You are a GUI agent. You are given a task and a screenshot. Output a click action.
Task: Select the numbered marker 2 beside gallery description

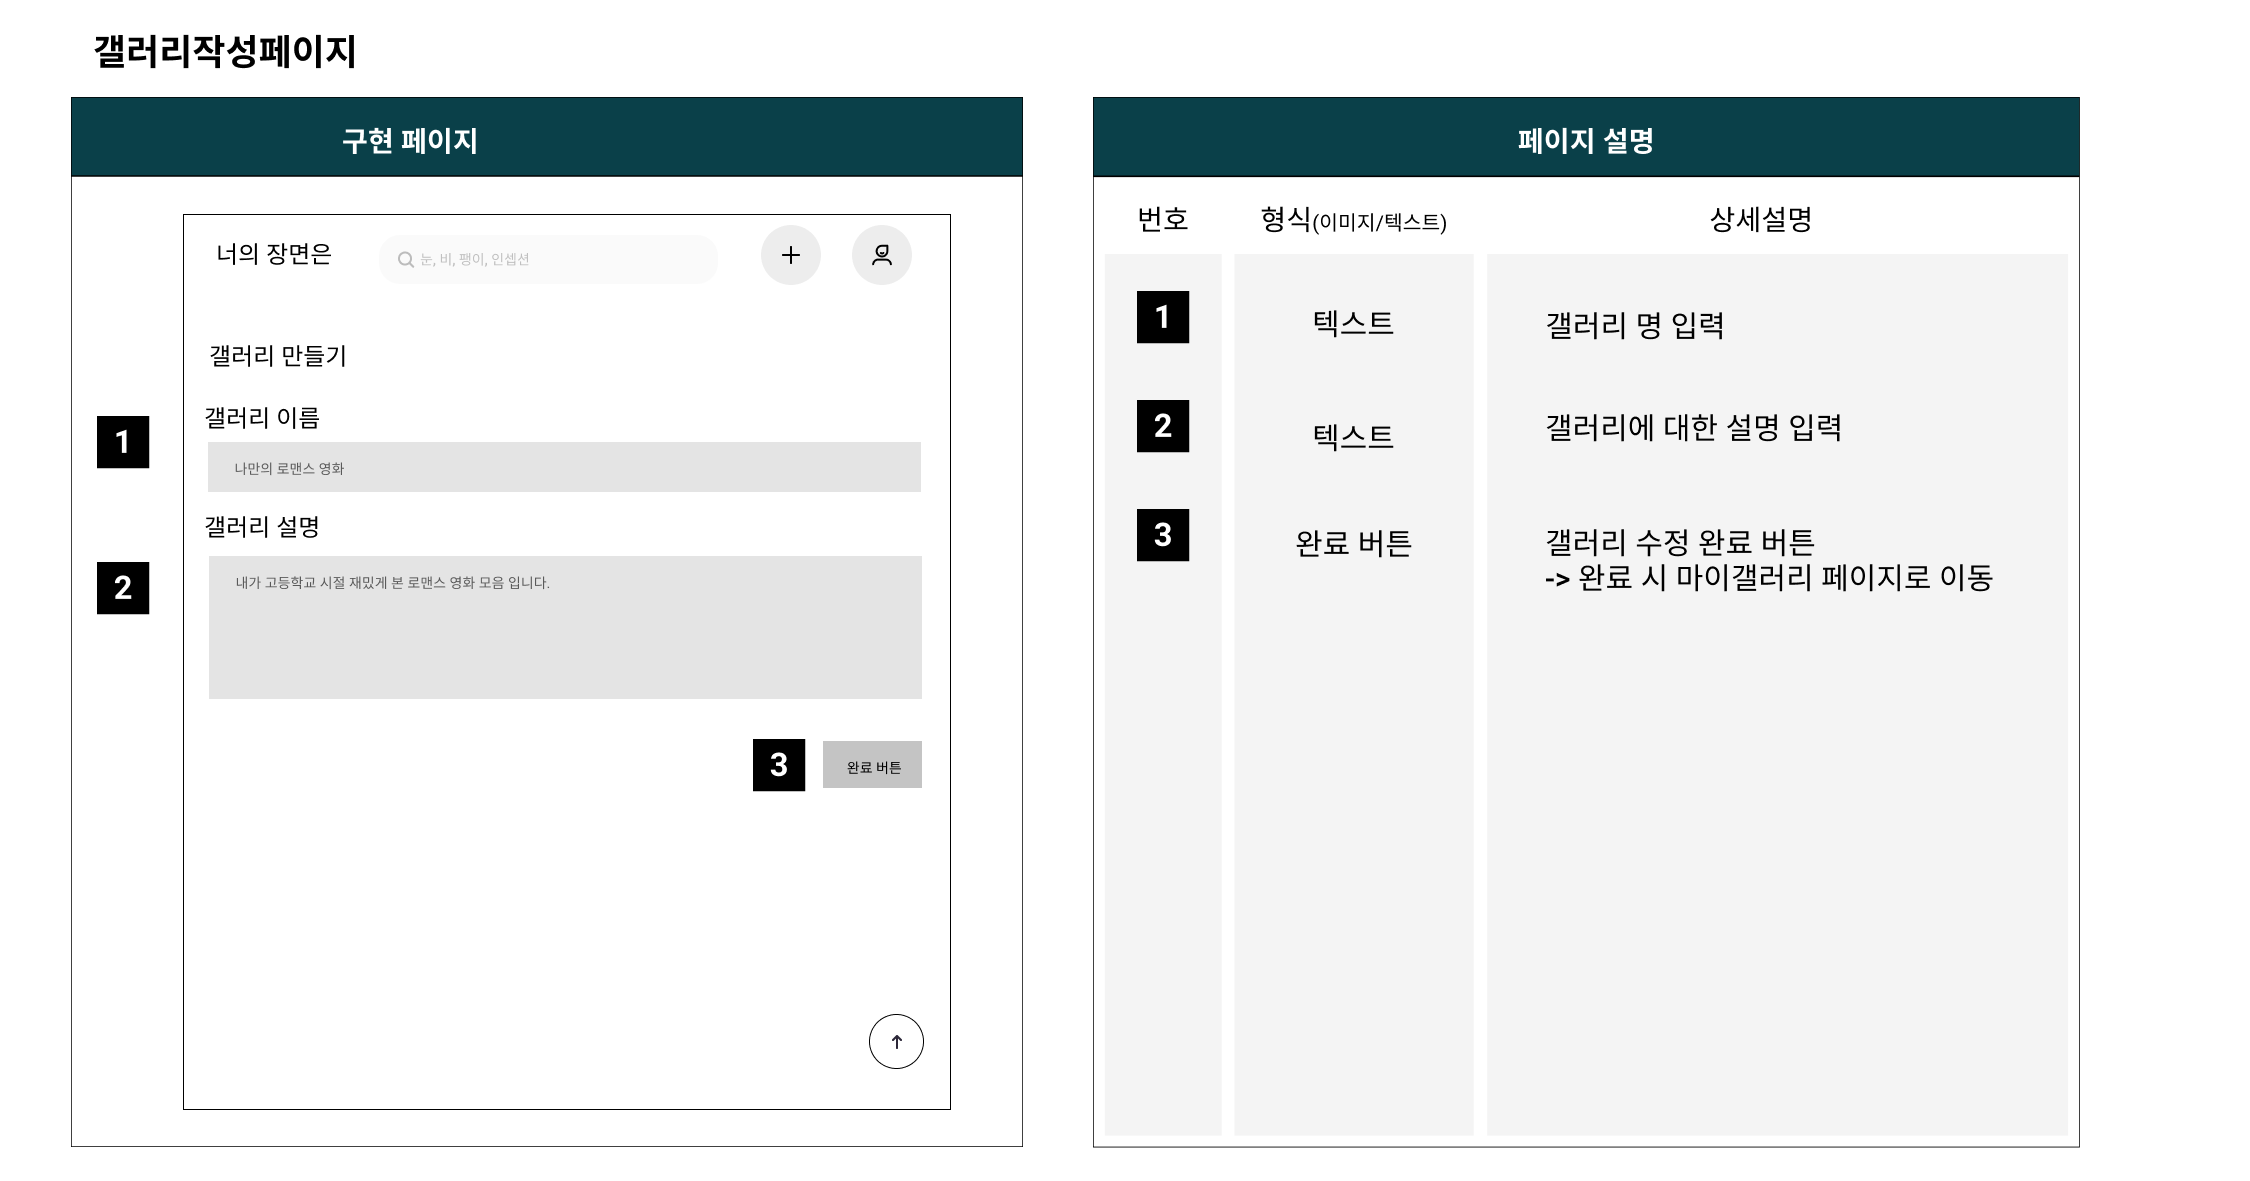[x=122, y=590]
